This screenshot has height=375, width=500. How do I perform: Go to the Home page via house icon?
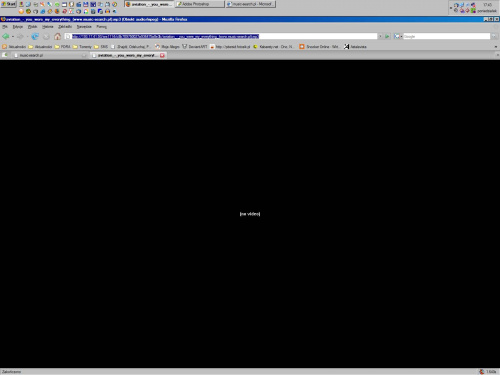(57, 36)
